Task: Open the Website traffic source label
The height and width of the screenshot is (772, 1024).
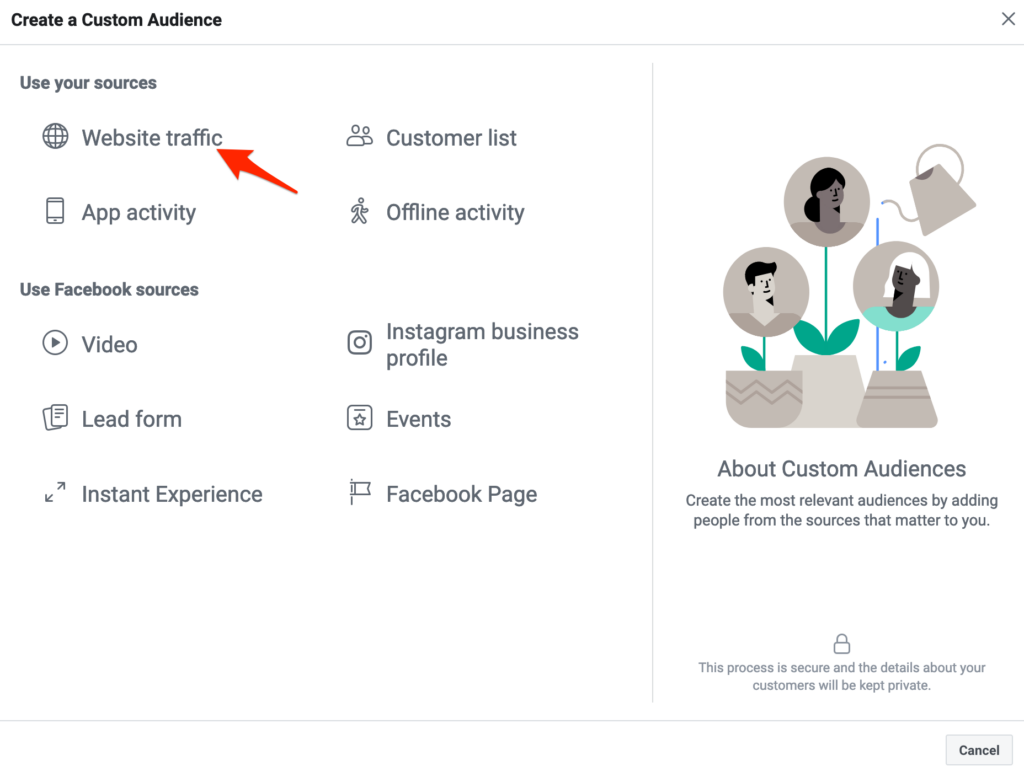Action: (152, 138)
